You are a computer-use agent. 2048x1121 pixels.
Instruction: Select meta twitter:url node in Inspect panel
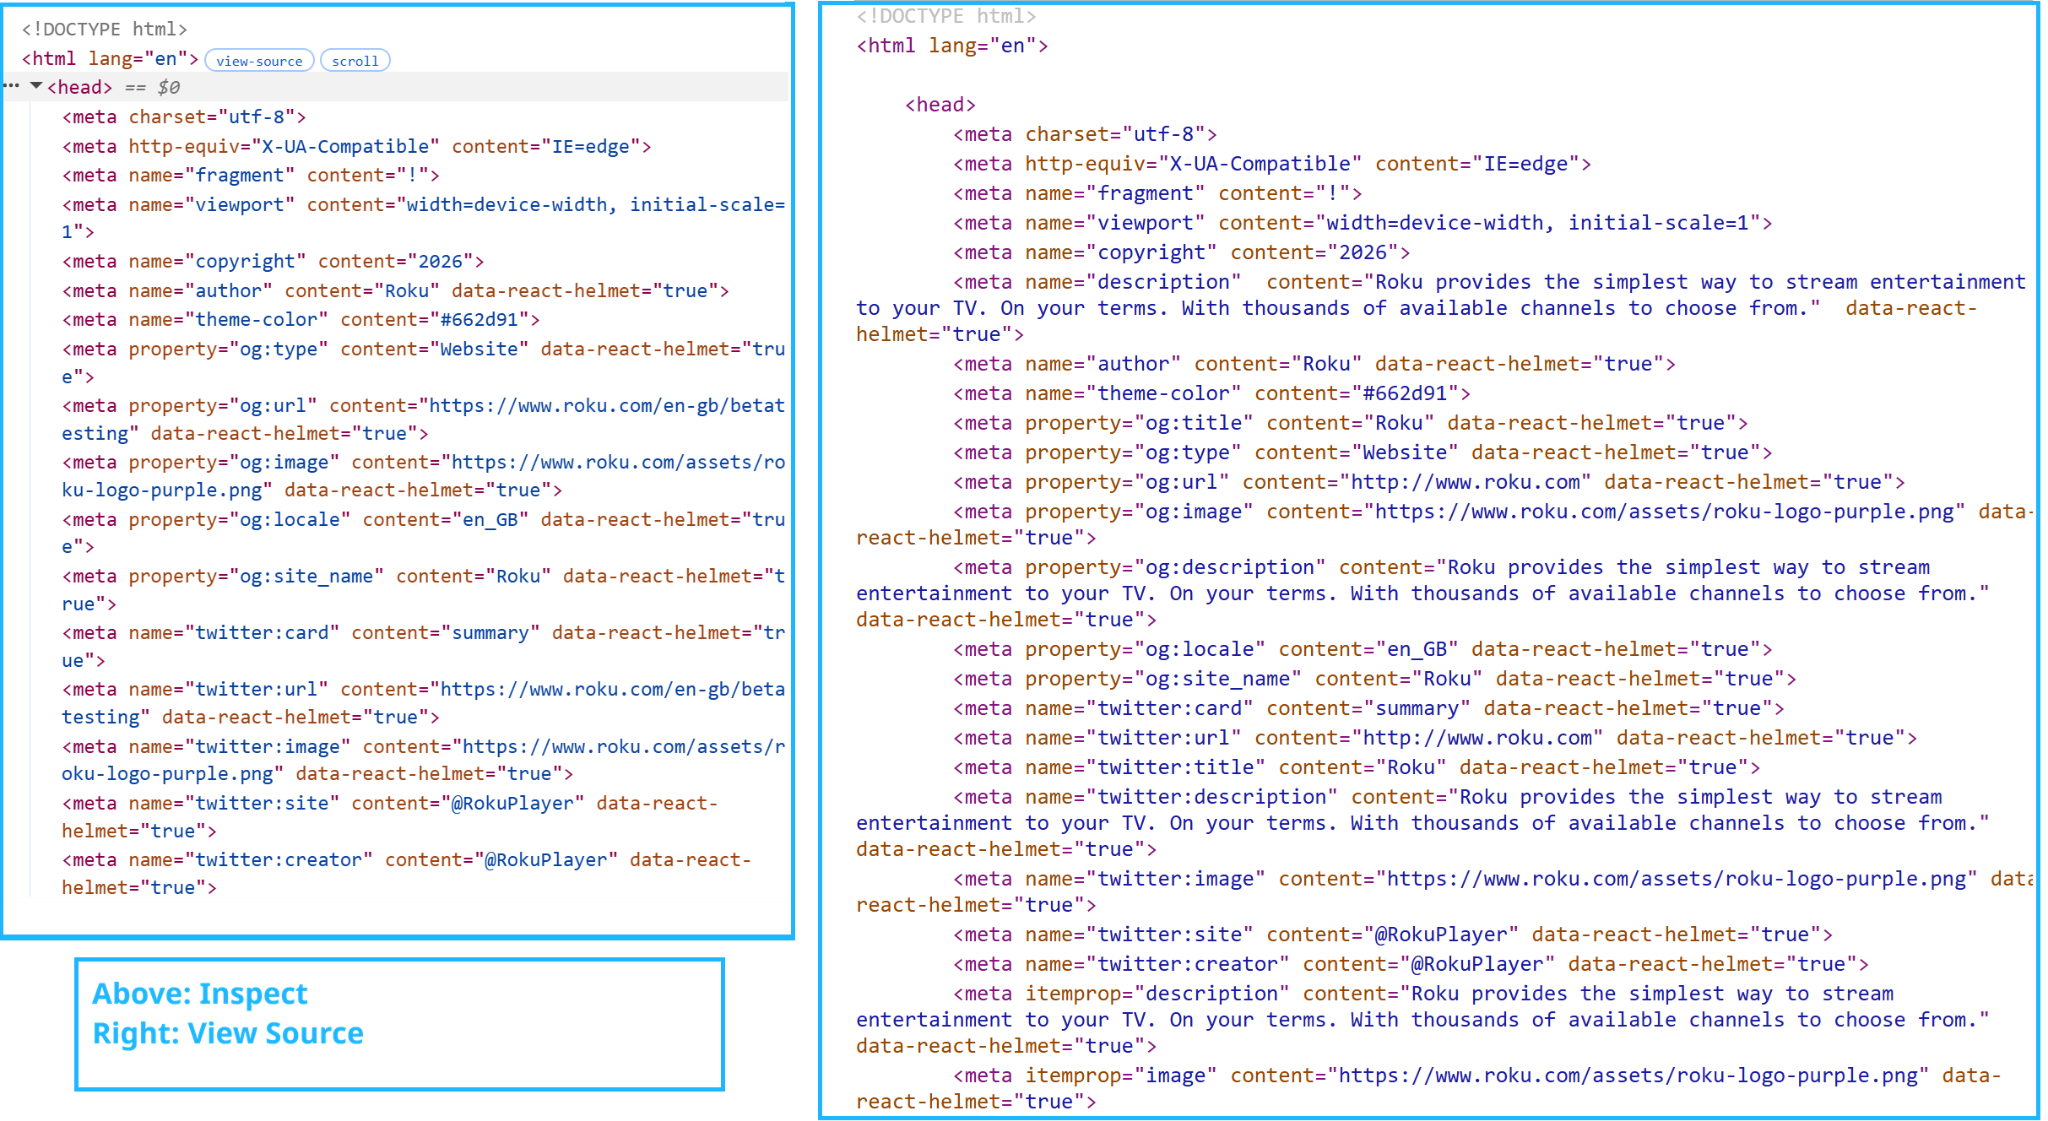point(423,703)
